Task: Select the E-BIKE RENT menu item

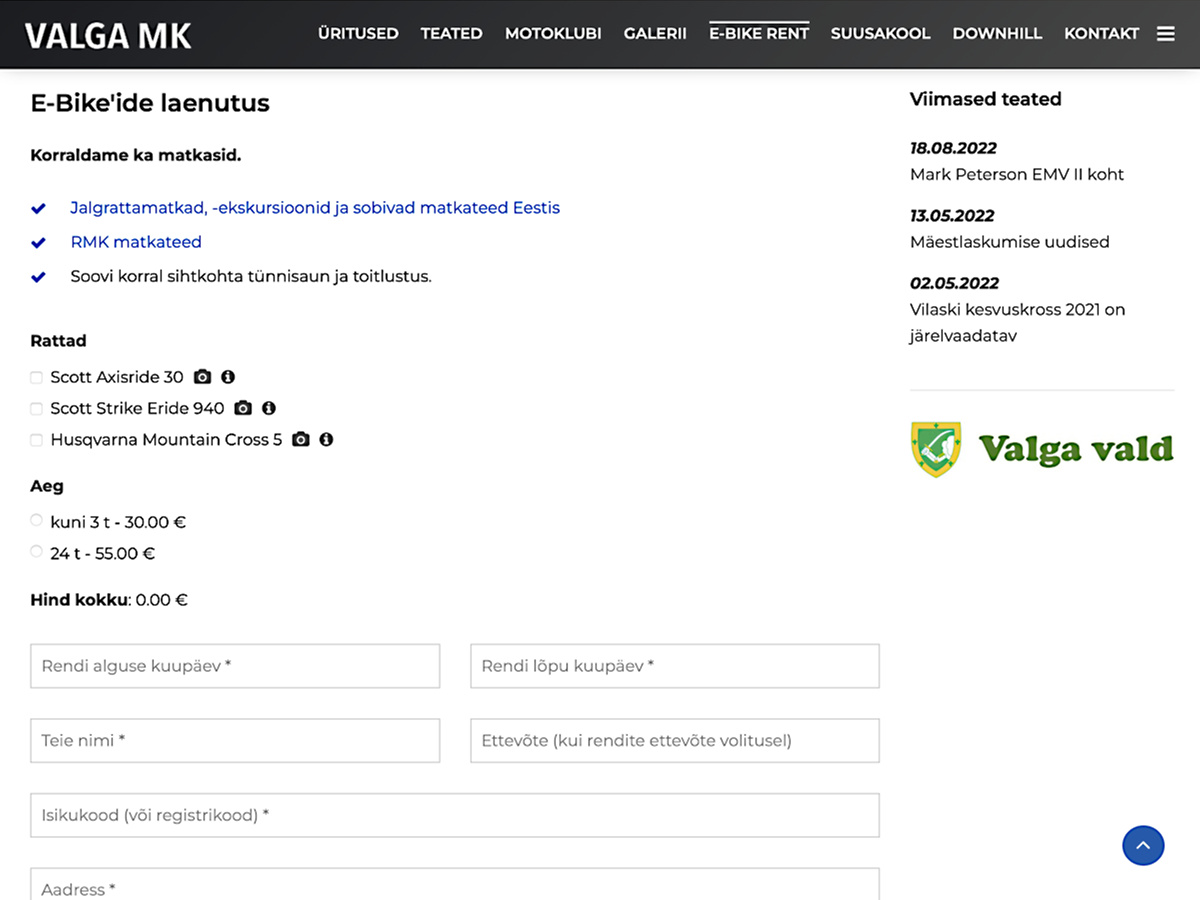Action: (759, 34)
